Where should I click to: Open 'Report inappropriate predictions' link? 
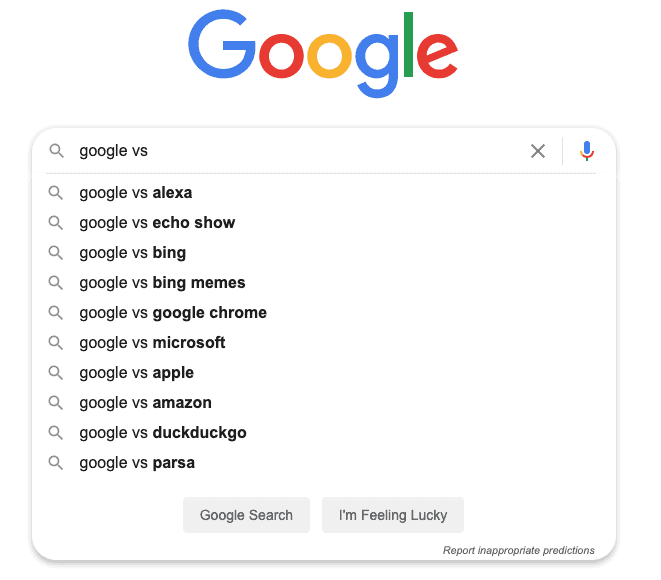[519, 550]
